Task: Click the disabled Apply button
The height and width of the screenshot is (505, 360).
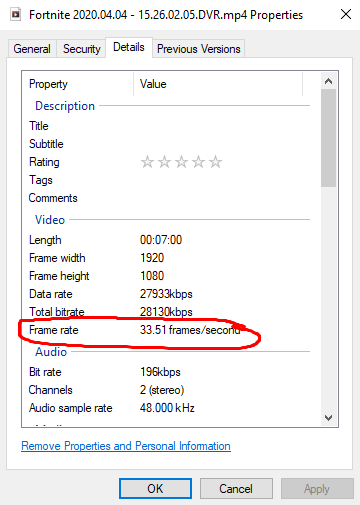Action: click(317, 489)
